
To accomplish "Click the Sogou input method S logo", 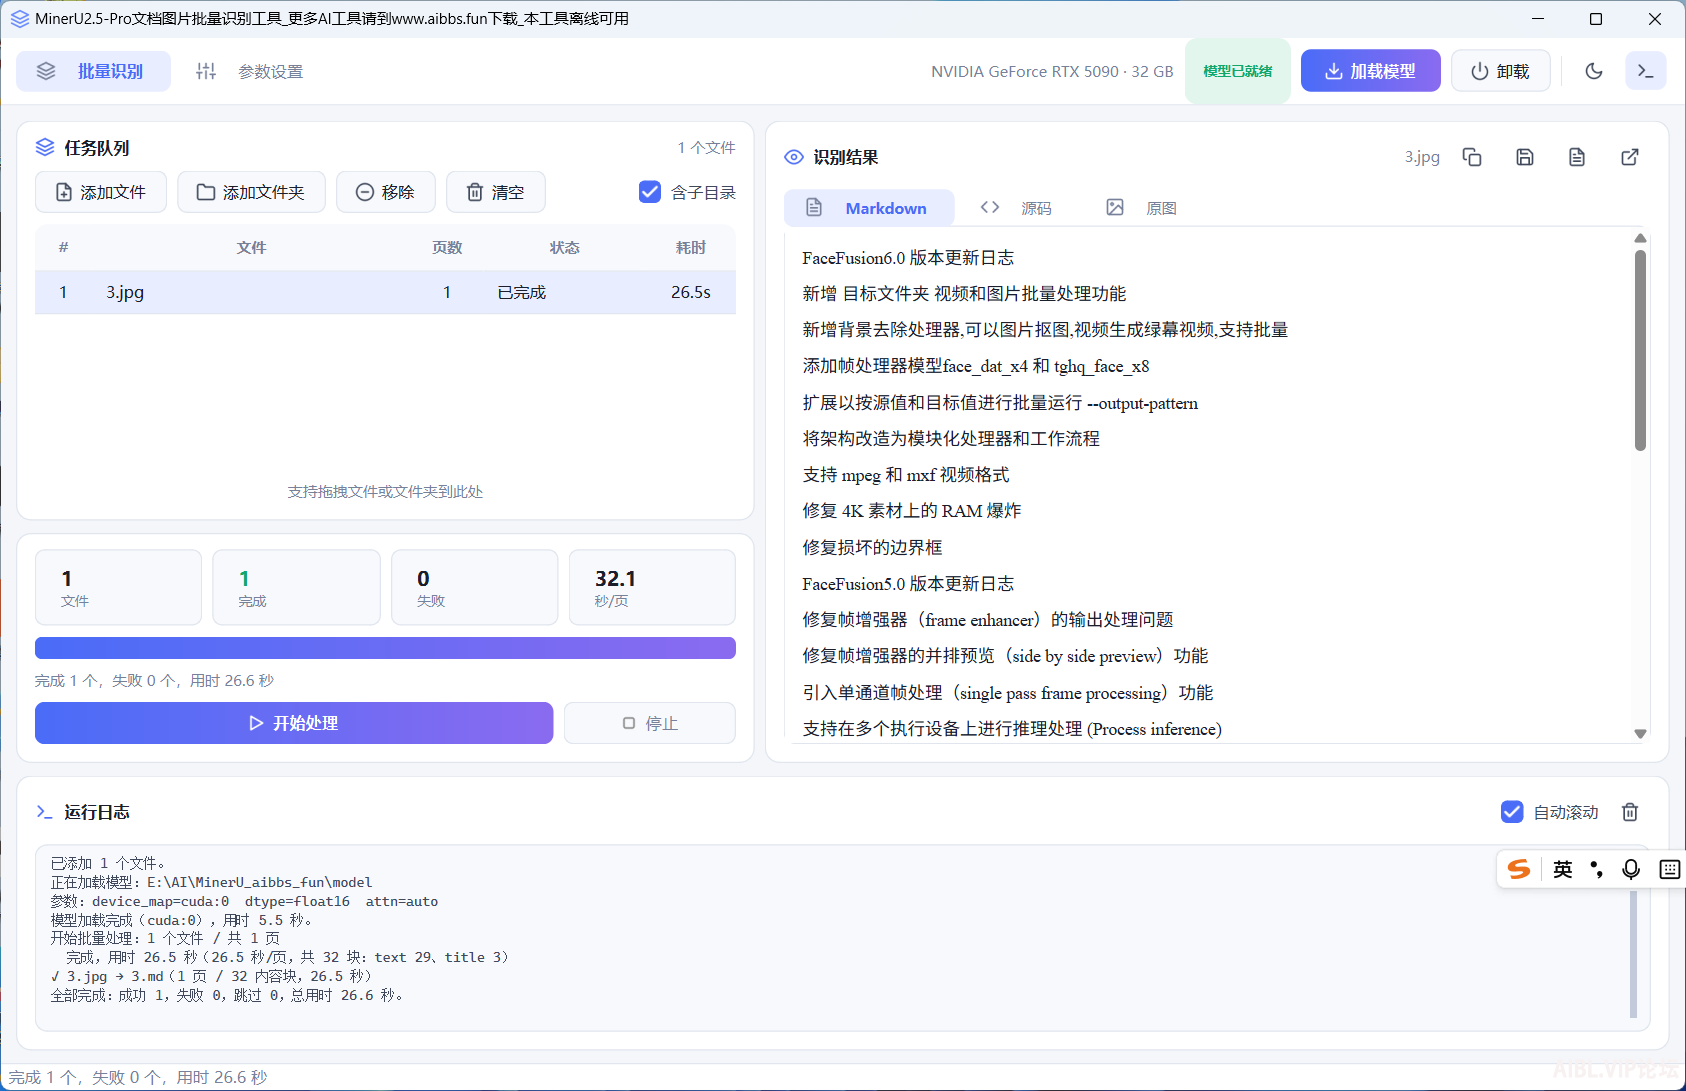I will (1519, 869).
